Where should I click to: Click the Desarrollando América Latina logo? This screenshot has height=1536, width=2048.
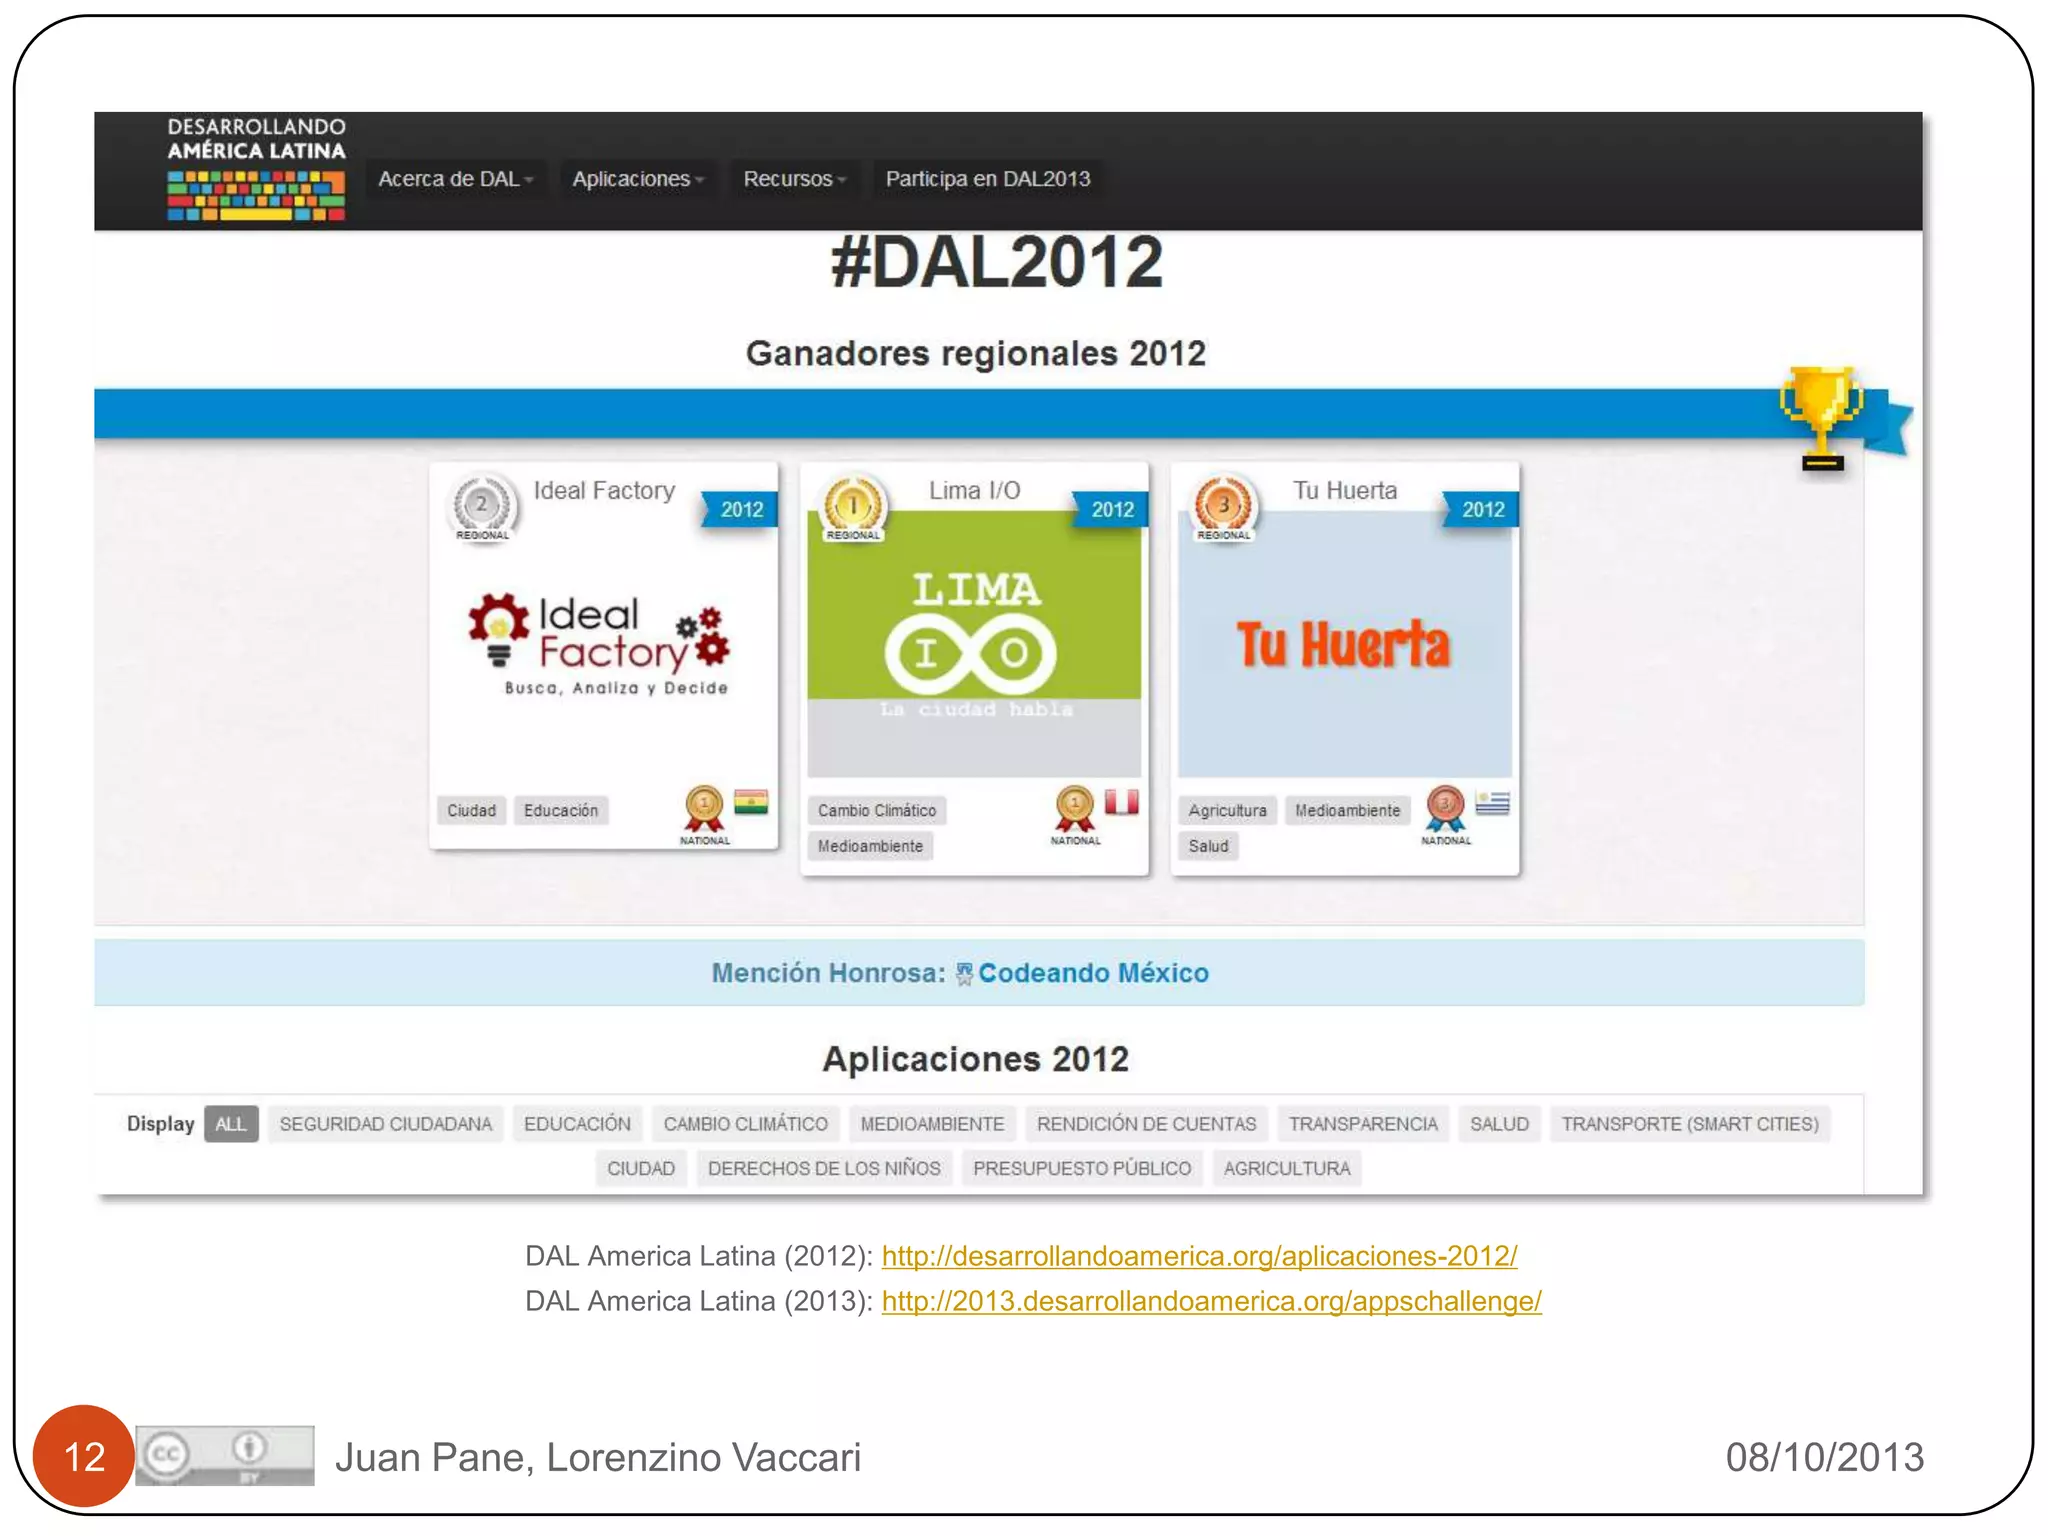[256, 168]
